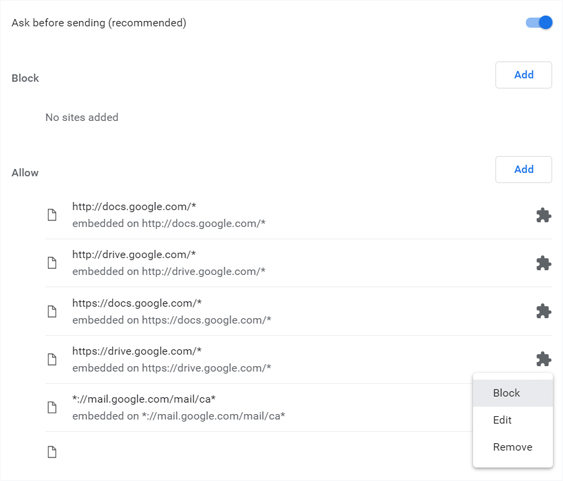Click page icon beside http://drive.google.com entry

pos(52,263)
